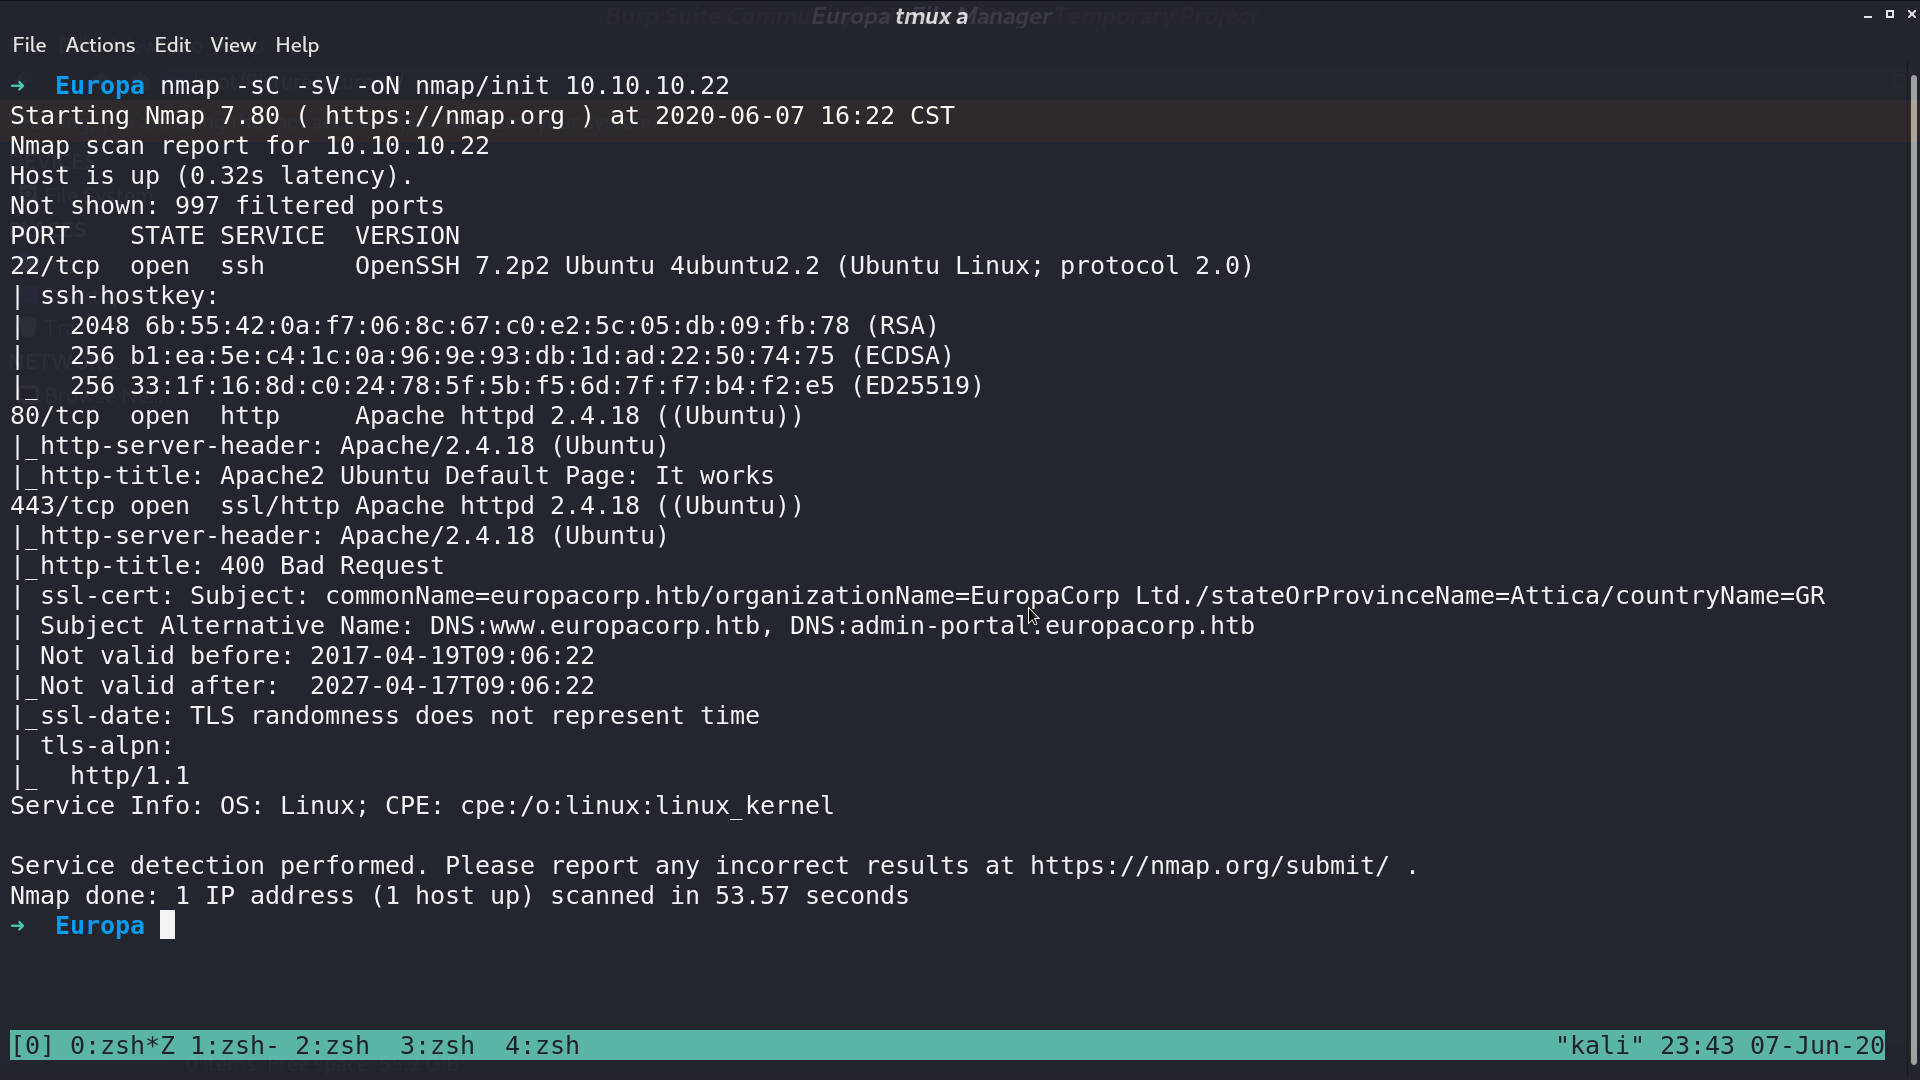Click the cursor block at the Europa prompt
This screenshot has height=1080, width=1920.
168,925
